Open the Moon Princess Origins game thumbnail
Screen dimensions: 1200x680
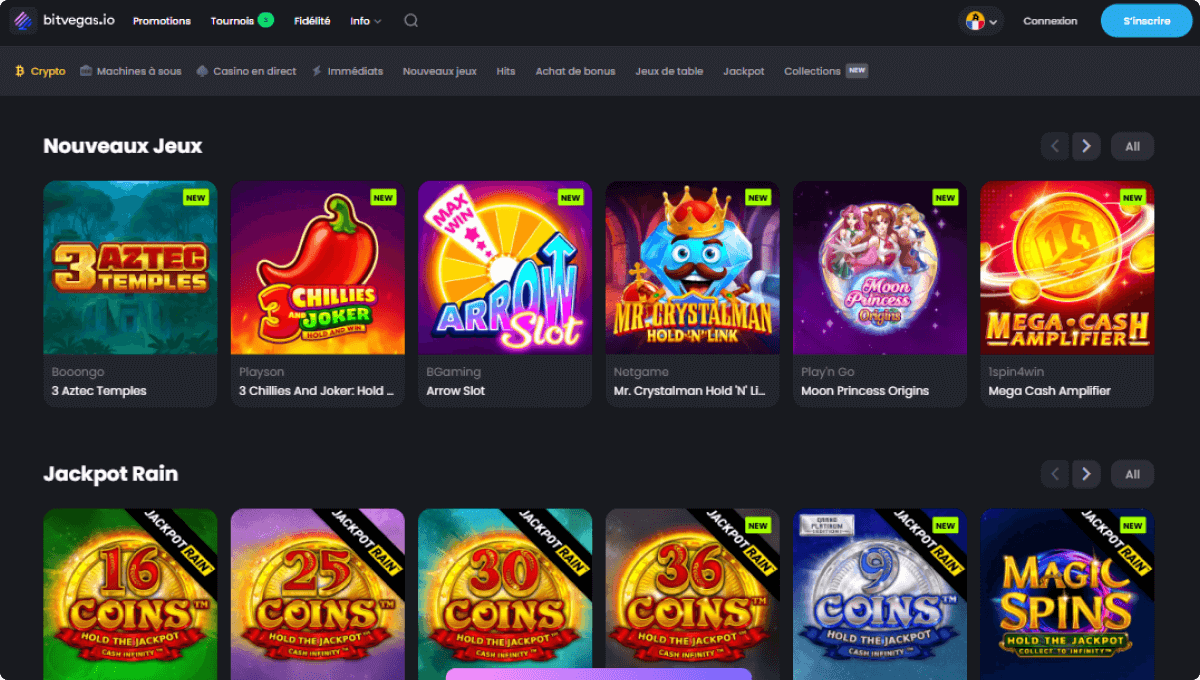coord(880,267)
